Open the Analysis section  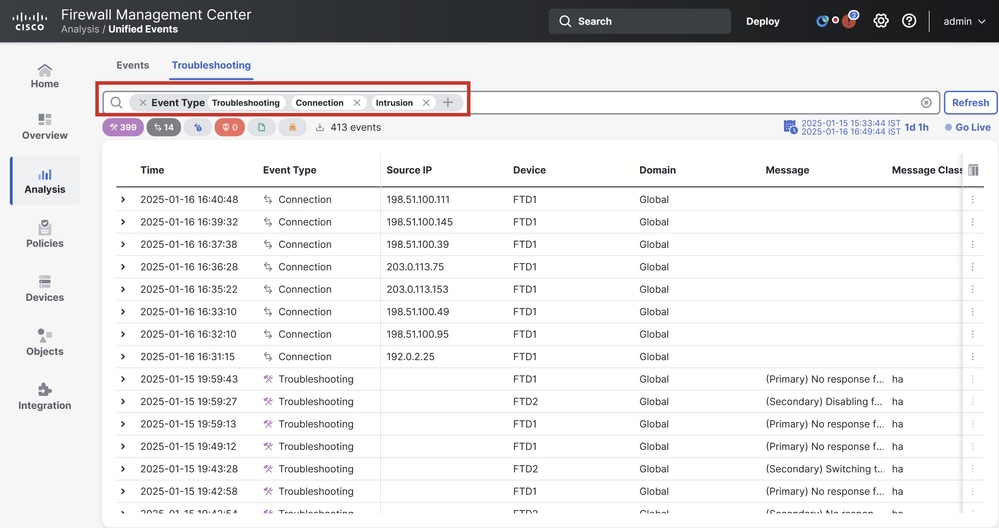click(45, 181)
